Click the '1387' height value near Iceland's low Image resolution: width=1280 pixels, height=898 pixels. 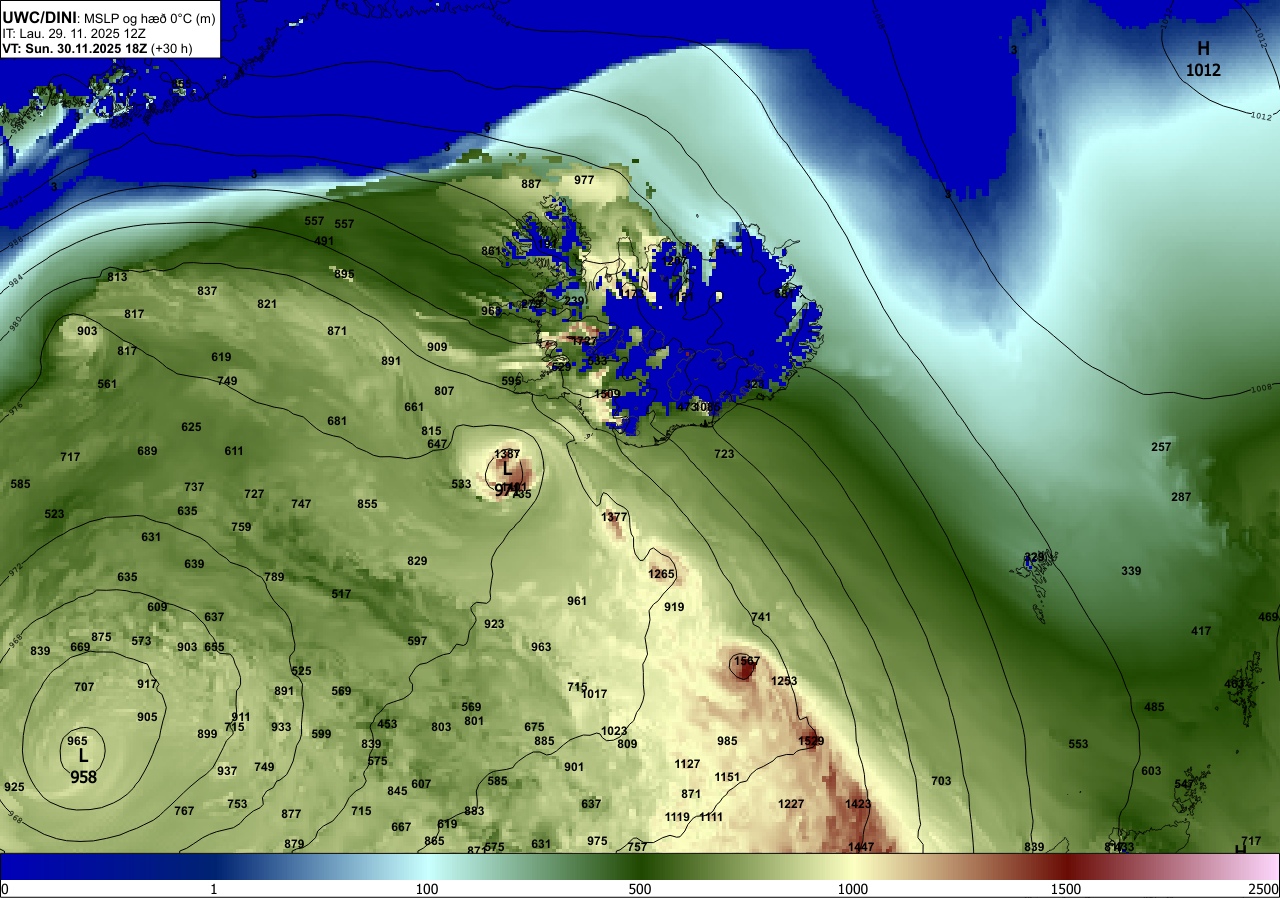507,454
